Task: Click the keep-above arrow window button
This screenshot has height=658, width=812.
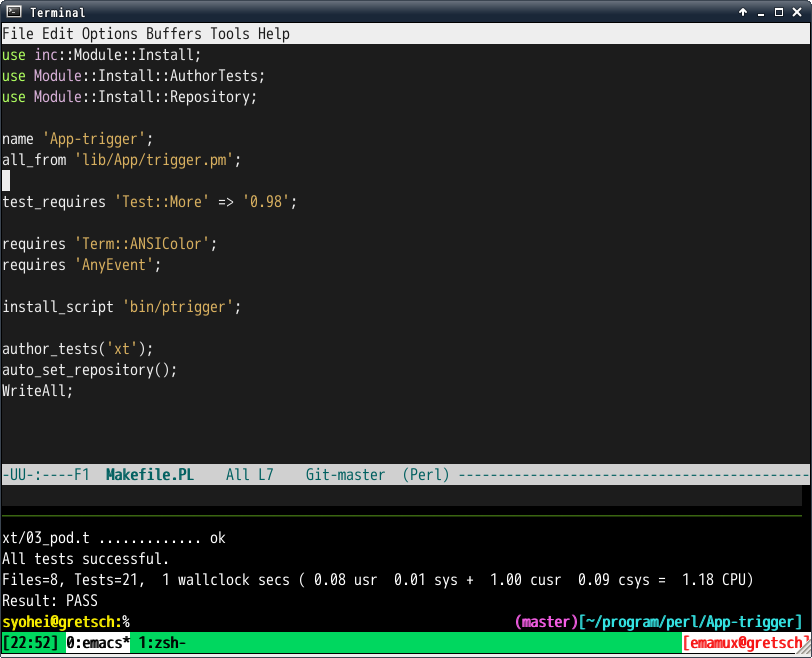Action: 743,12
